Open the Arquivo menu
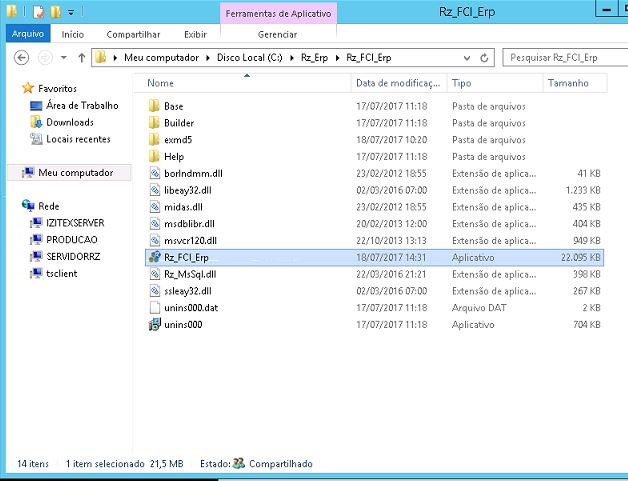 (28, 34)
